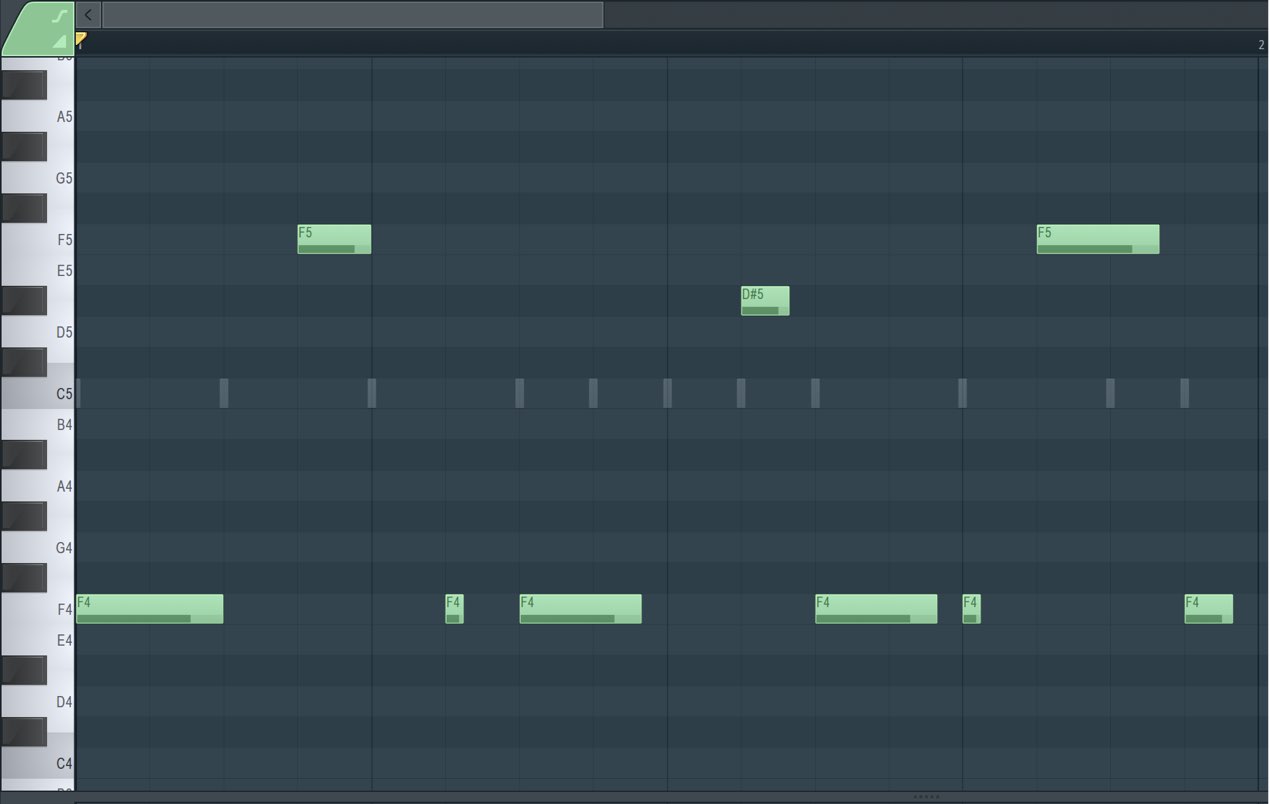Play the black key between A4 and G4

point(23,516)
